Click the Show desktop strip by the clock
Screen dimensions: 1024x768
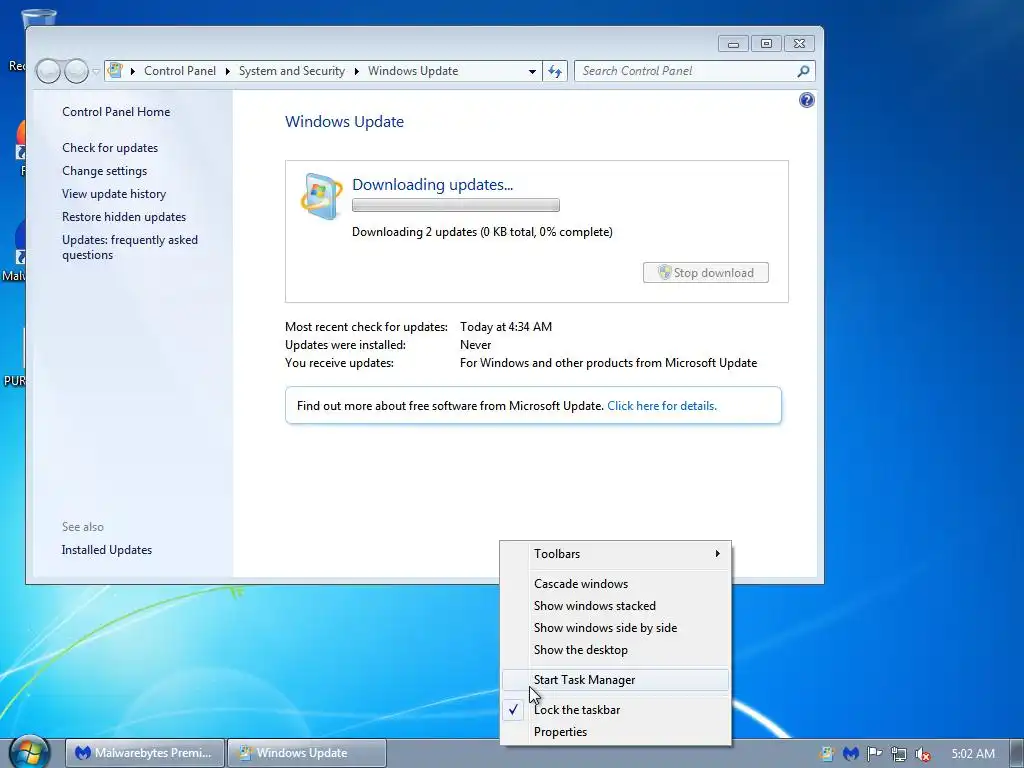pyautogui.click(x=1017, y=753)
